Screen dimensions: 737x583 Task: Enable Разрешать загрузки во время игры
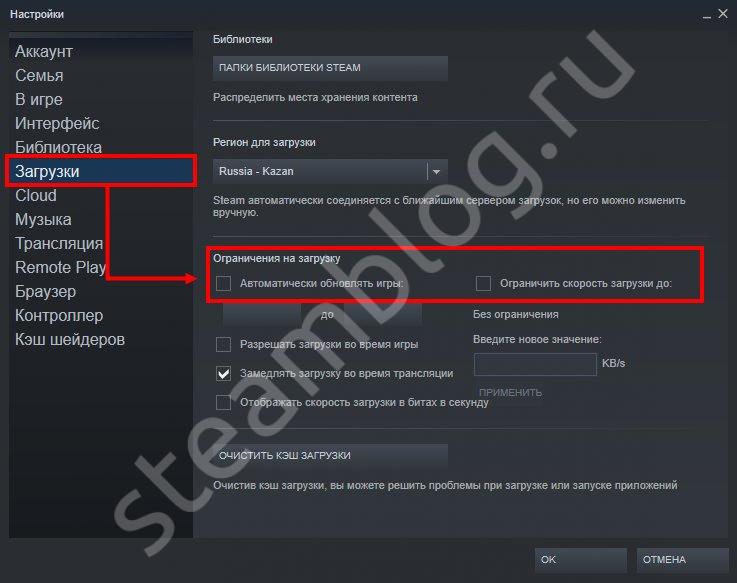point(223,344)
